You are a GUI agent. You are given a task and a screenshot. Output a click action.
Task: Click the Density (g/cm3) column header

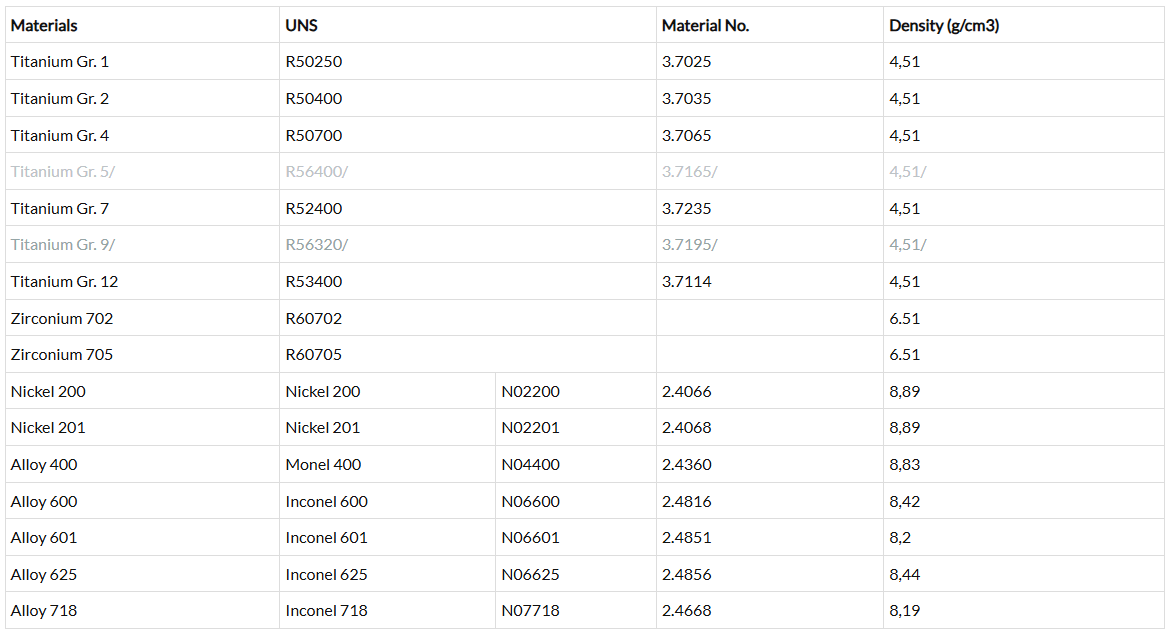943,26
